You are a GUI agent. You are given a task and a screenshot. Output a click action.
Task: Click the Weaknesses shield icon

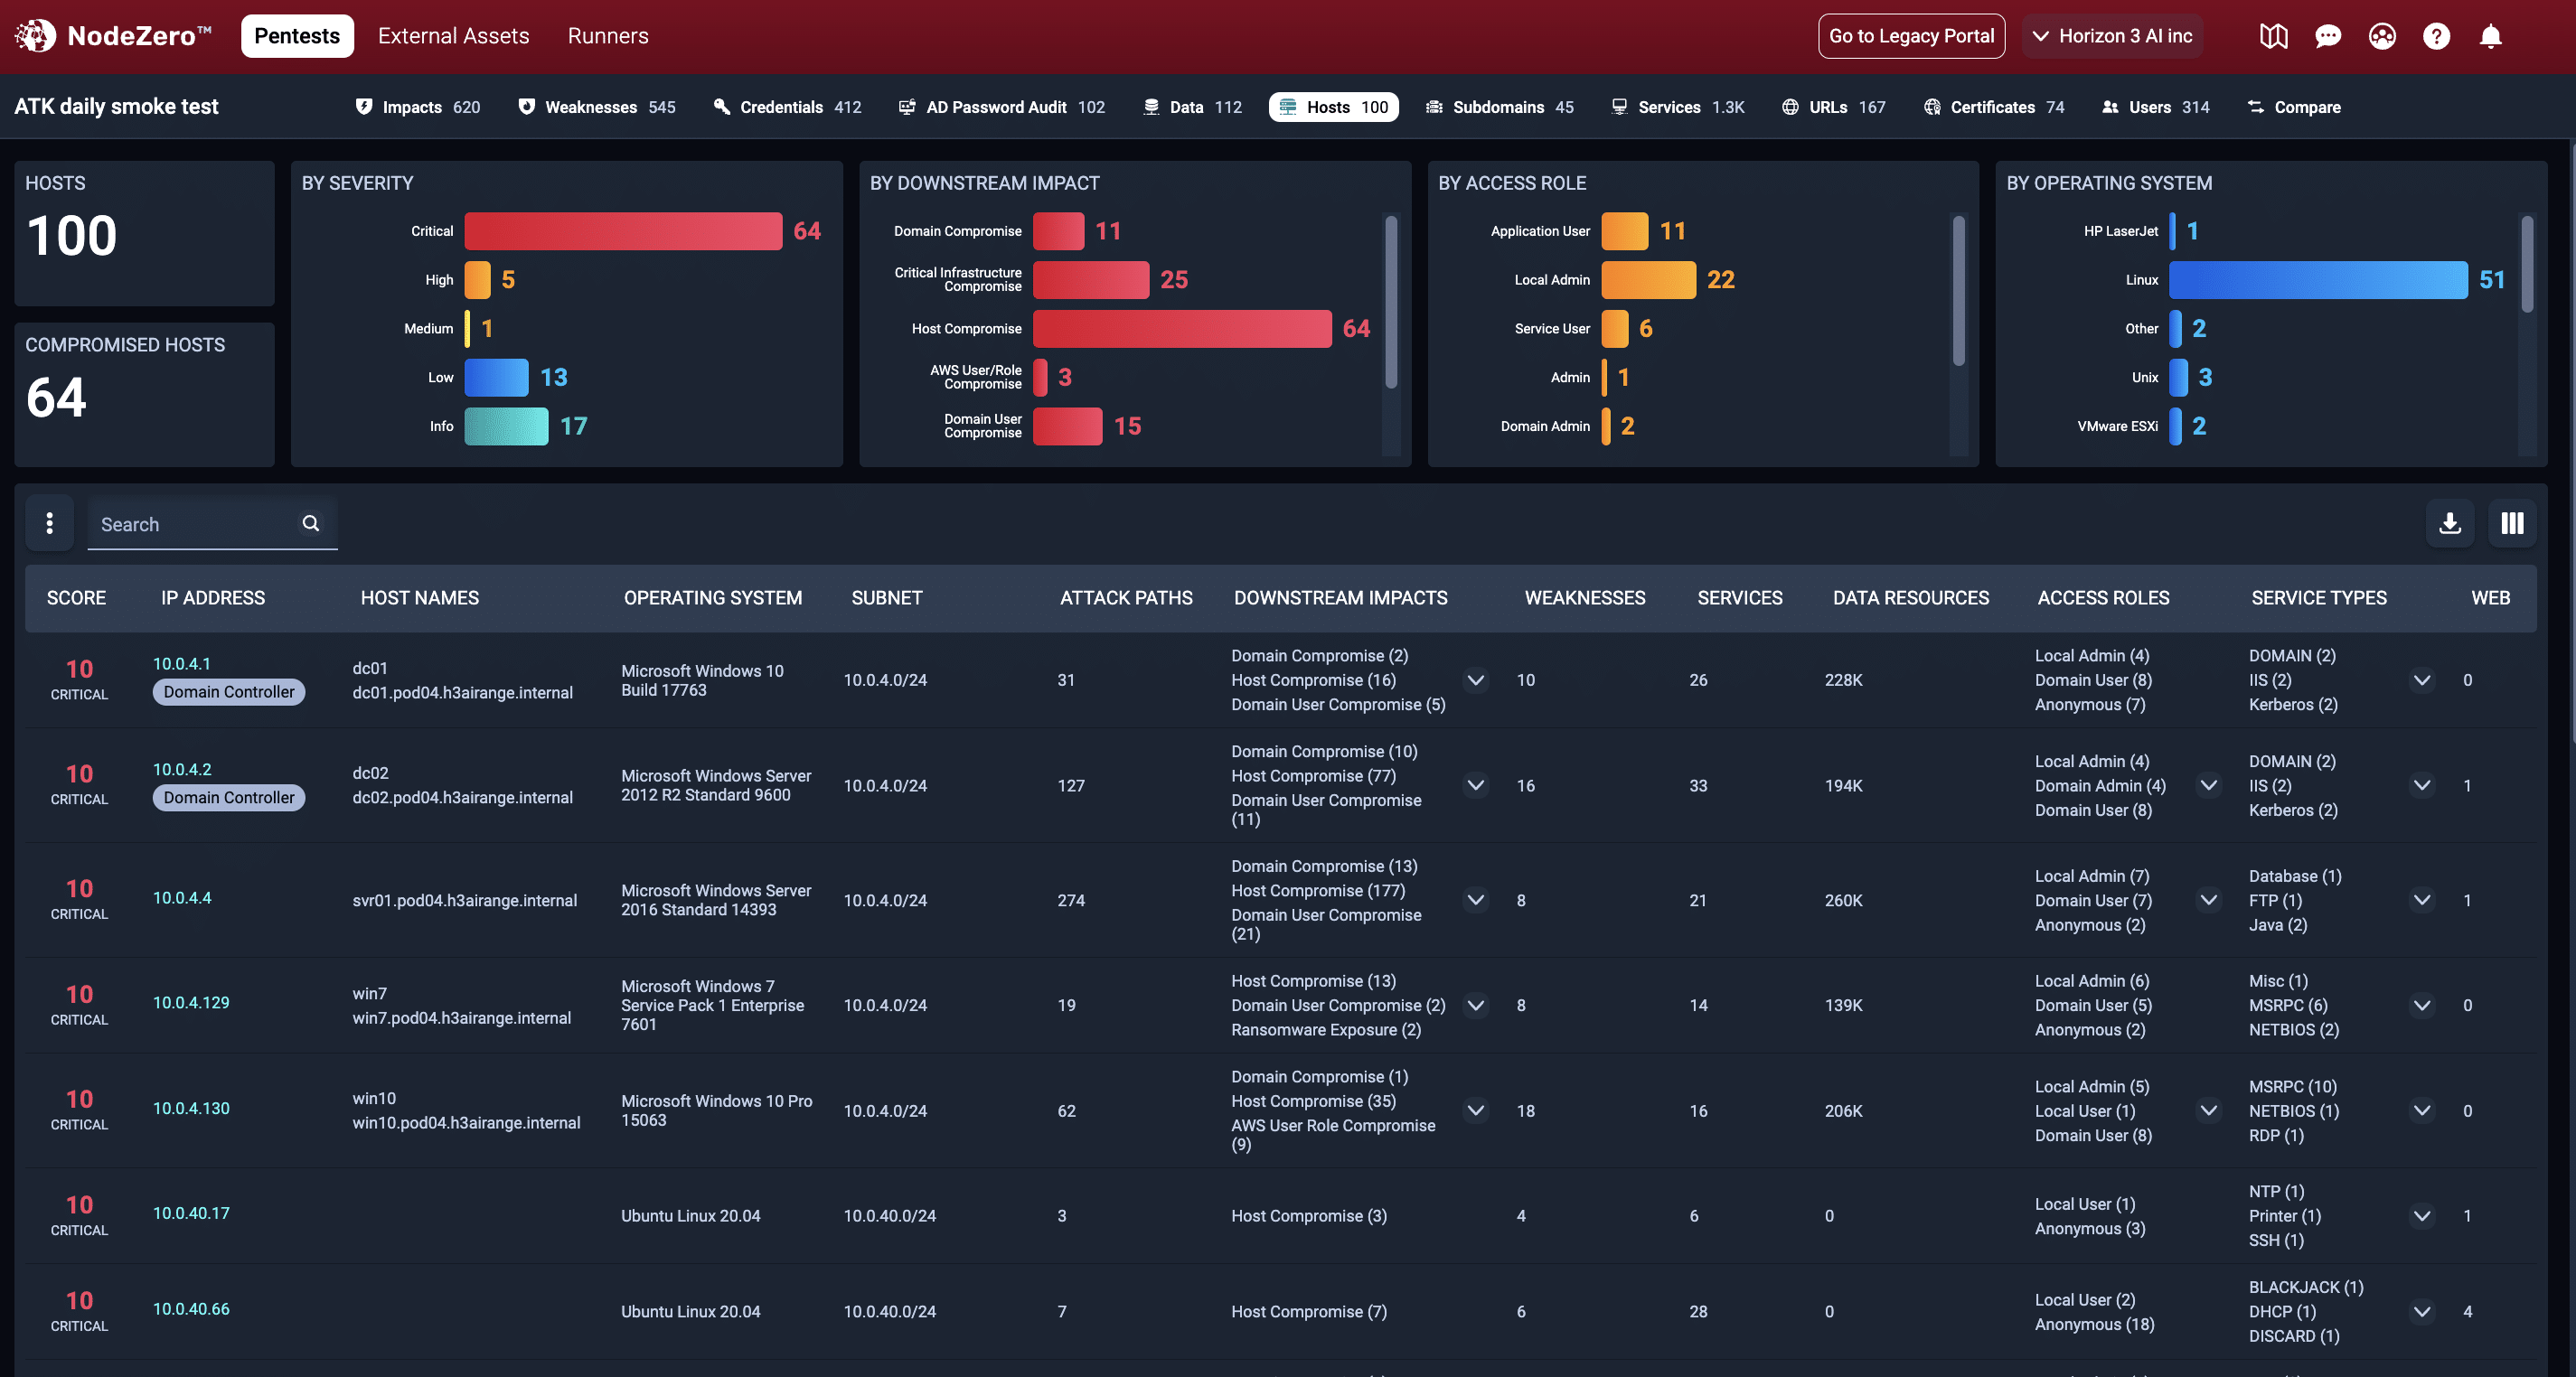(526, 106)
